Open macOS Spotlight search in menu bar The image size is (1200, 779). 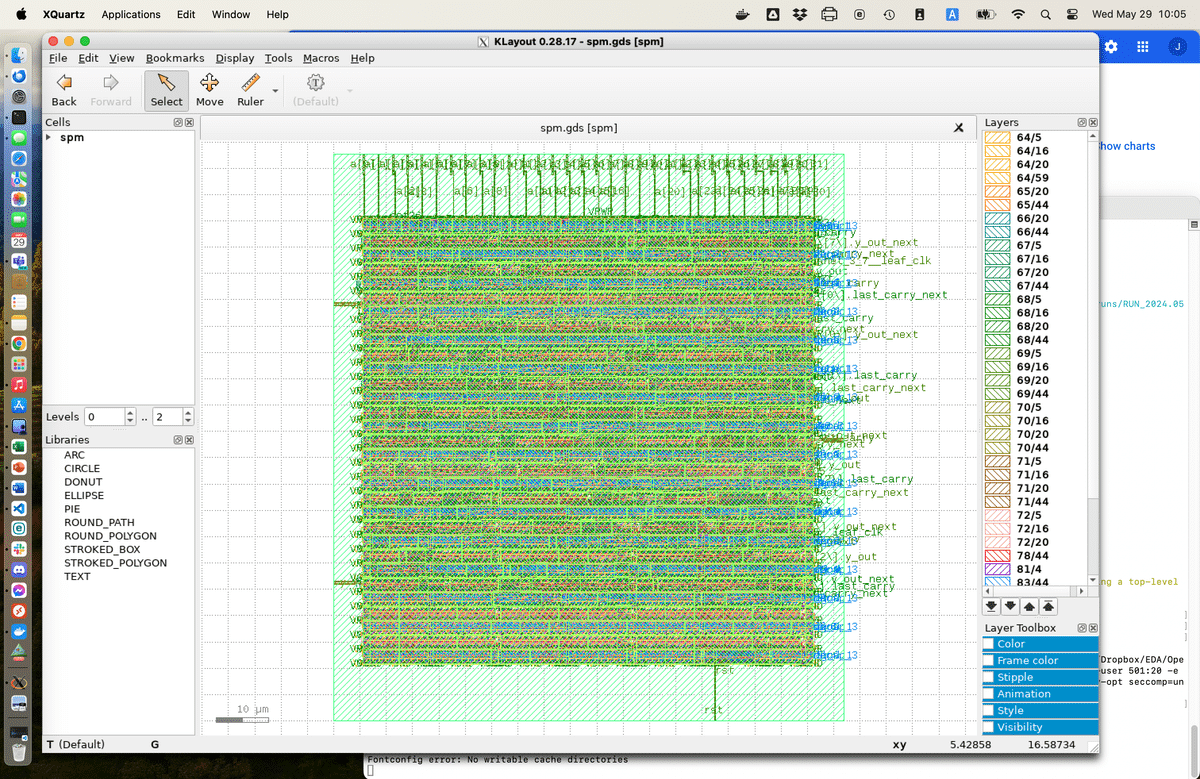(1045, 15)
